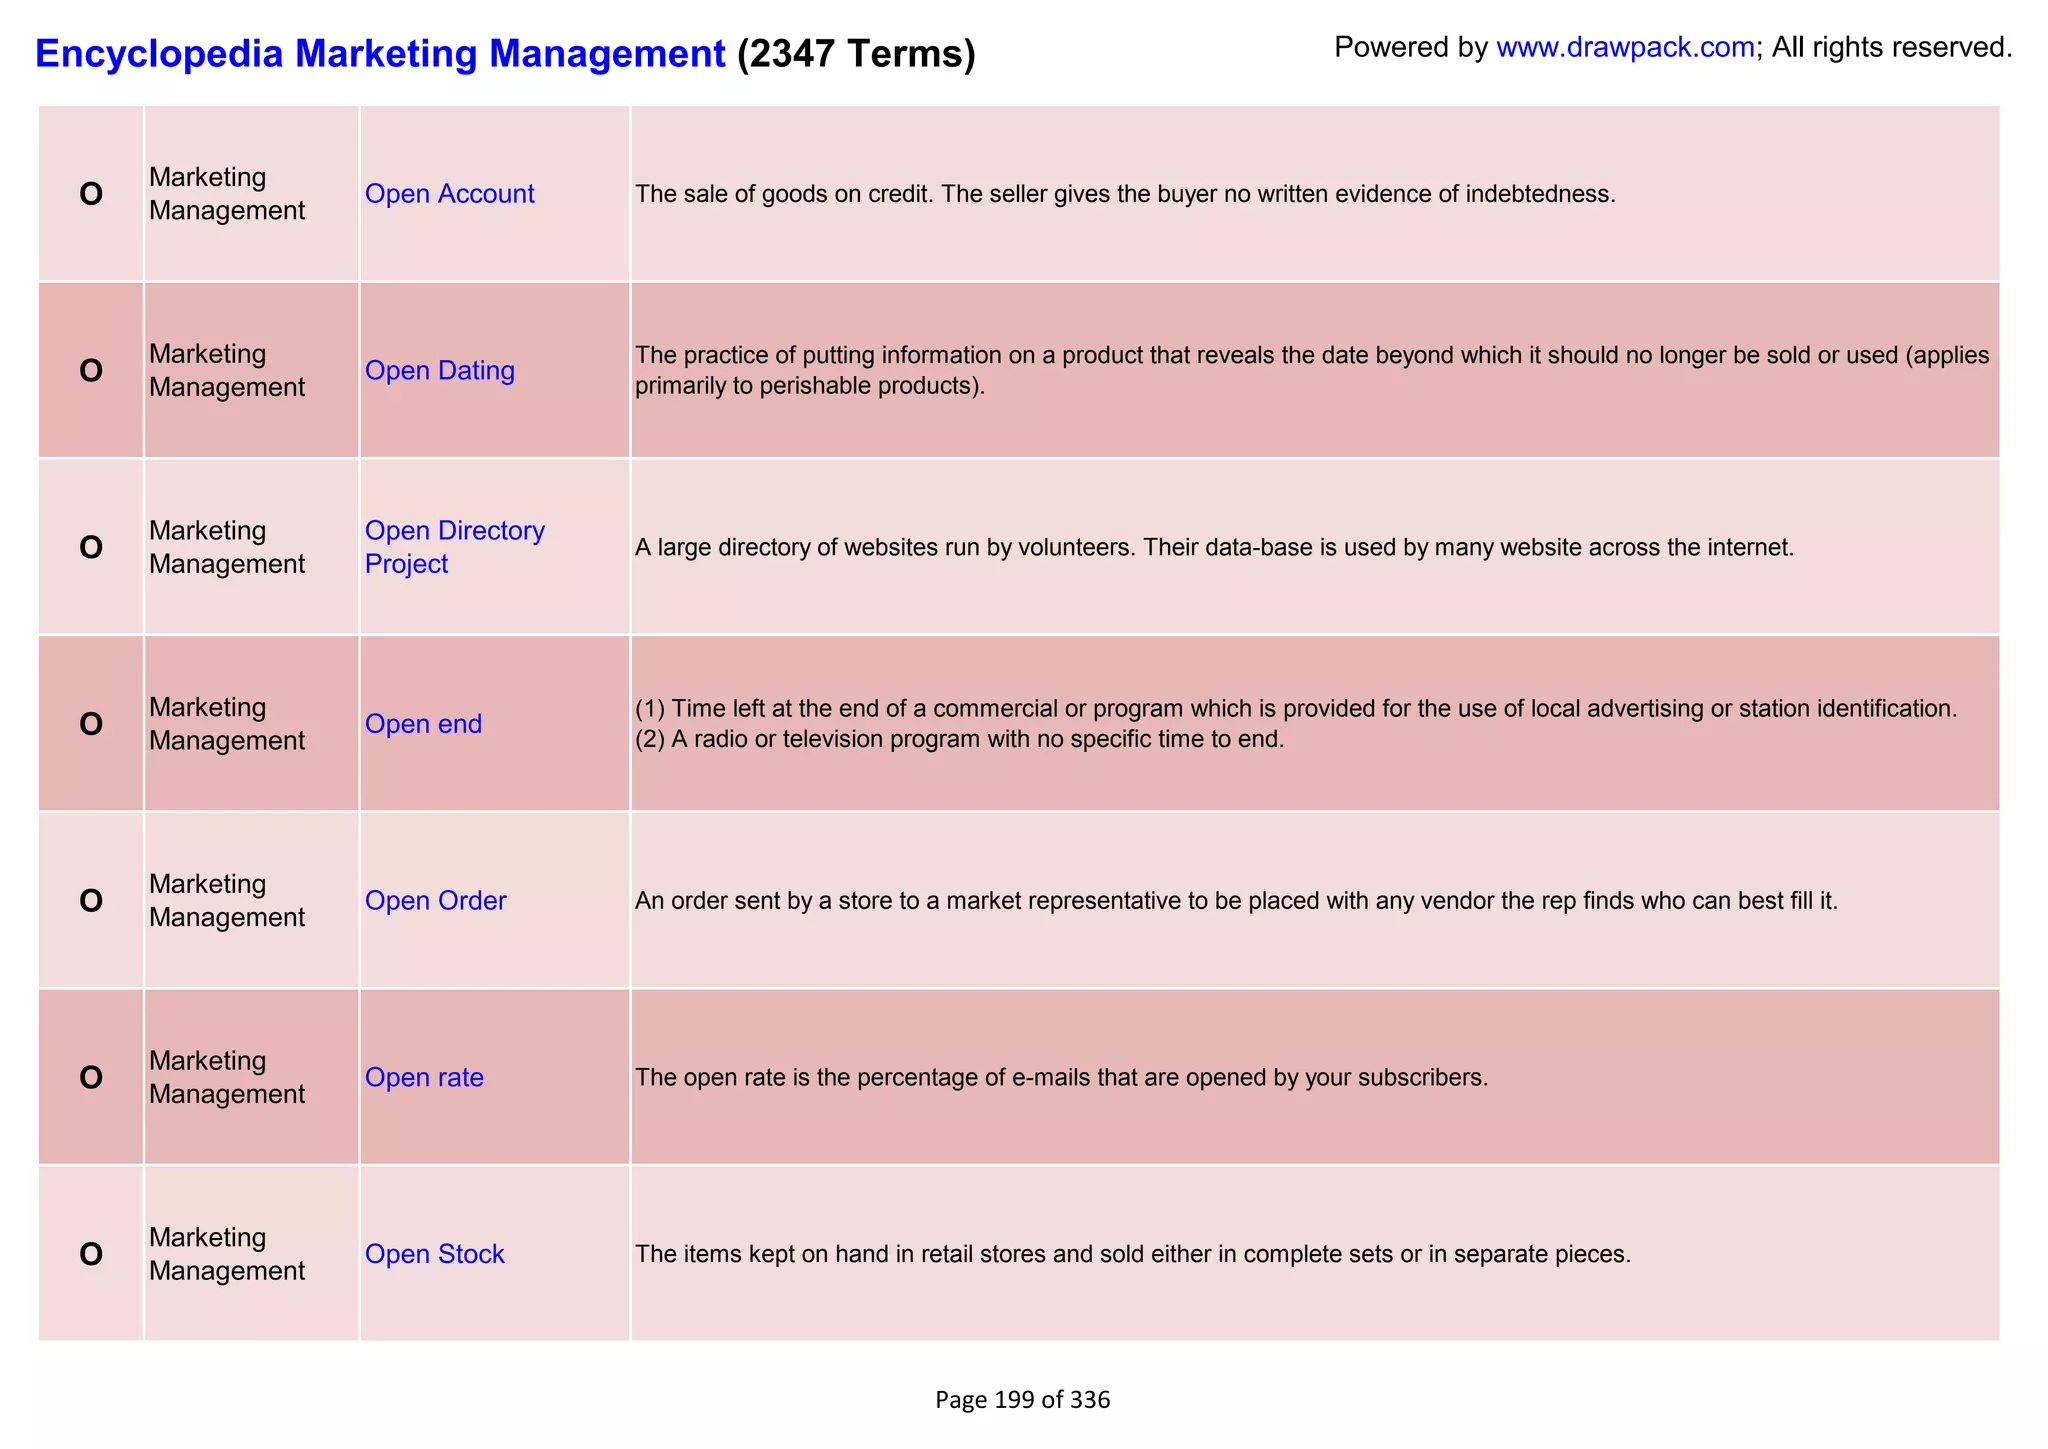Select the Open end definition text

[1296, 724]
